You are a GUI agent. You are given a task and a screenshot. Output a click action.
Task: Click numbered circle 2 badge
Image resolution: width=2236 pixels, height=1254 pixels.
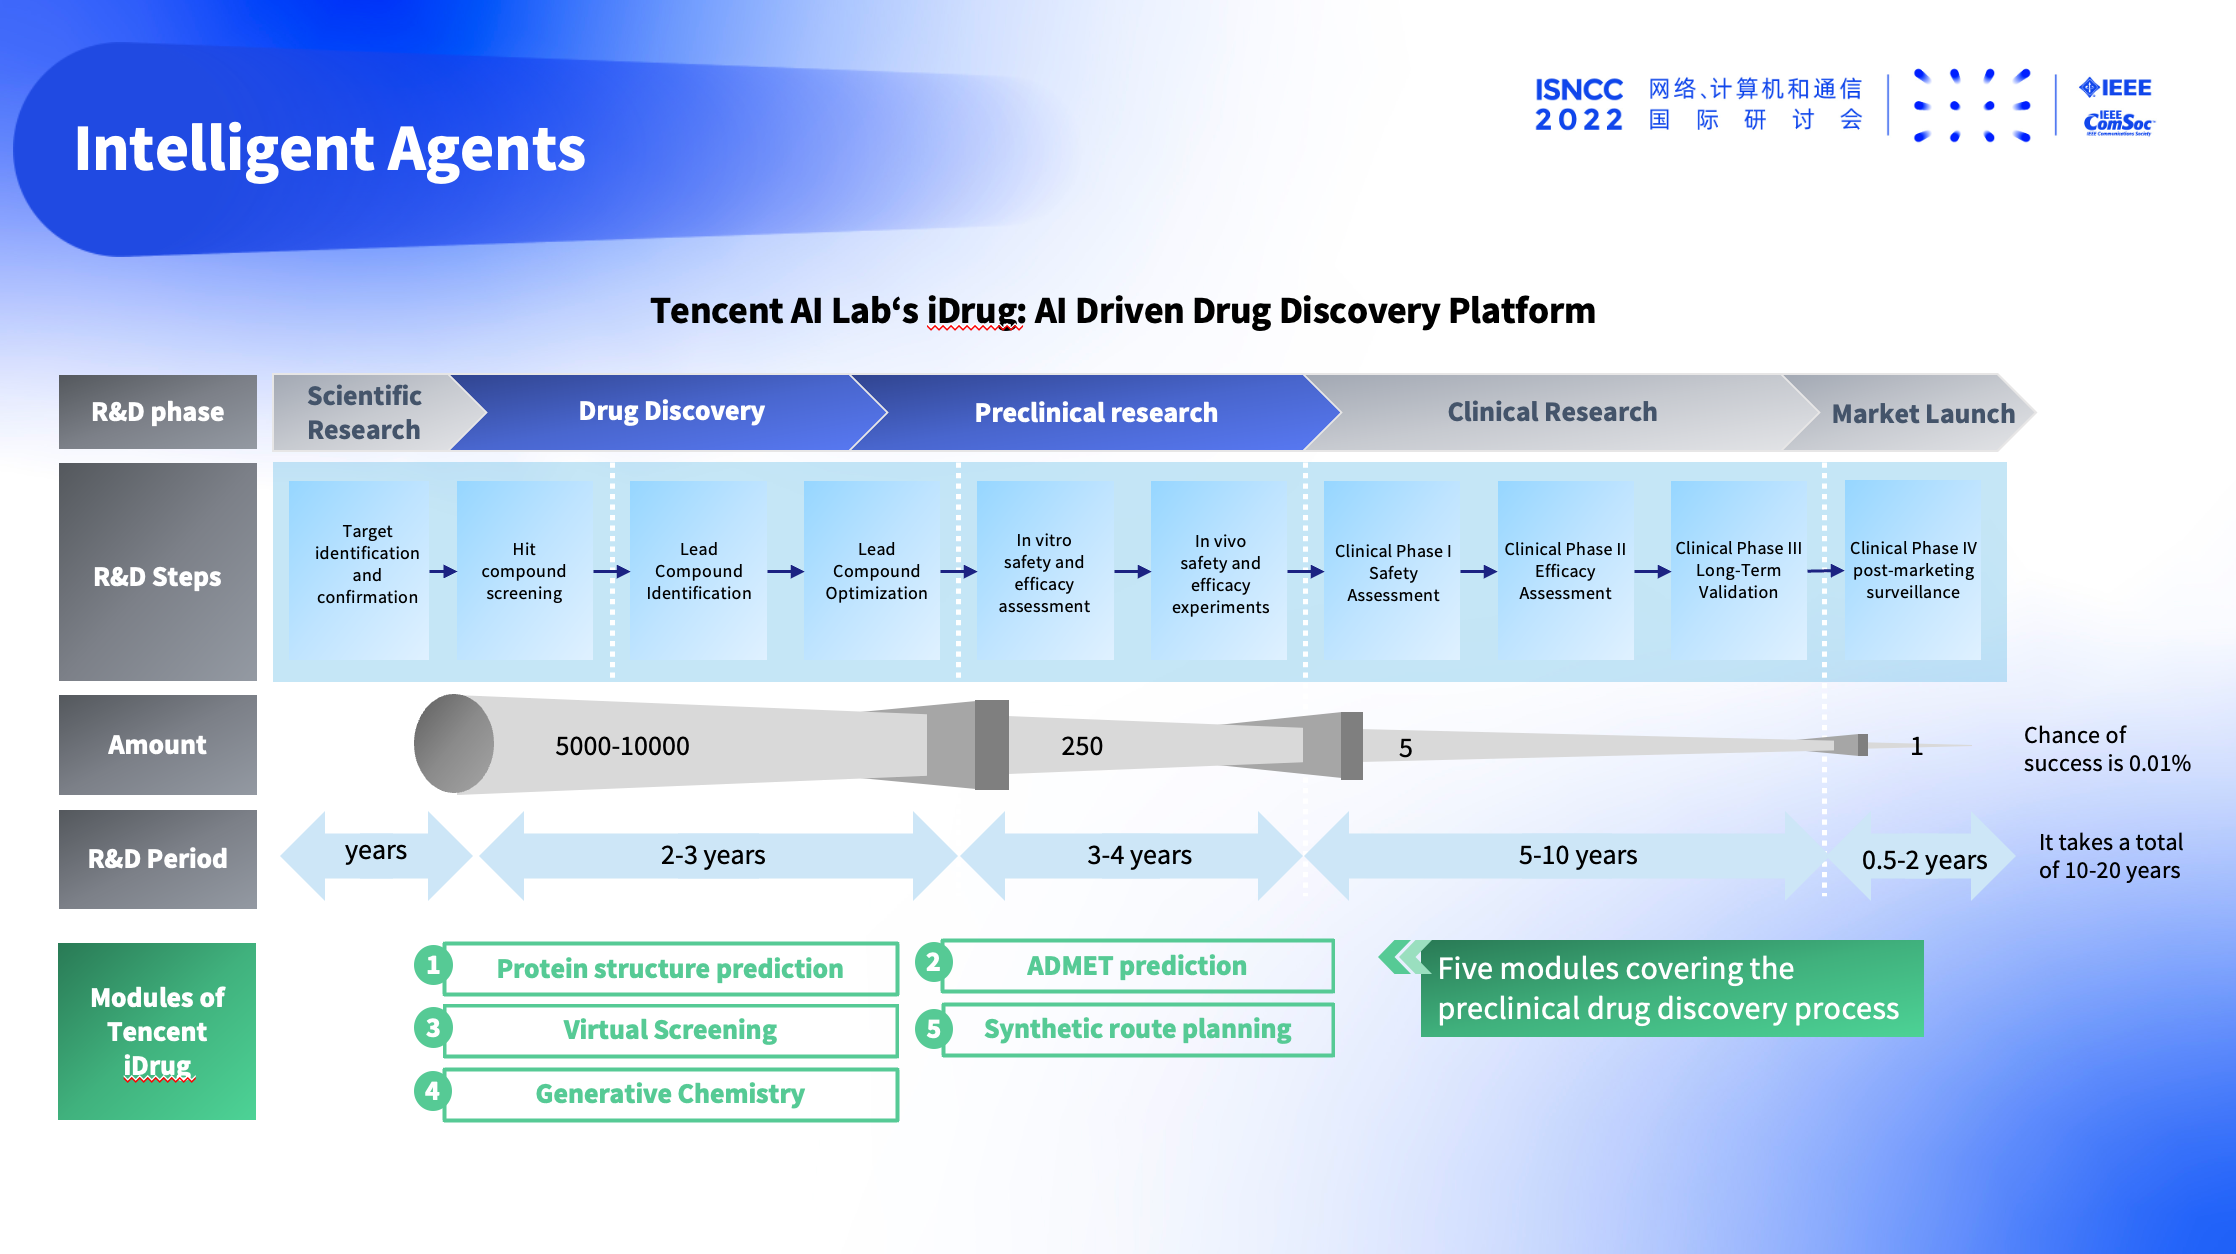point(933,962)
